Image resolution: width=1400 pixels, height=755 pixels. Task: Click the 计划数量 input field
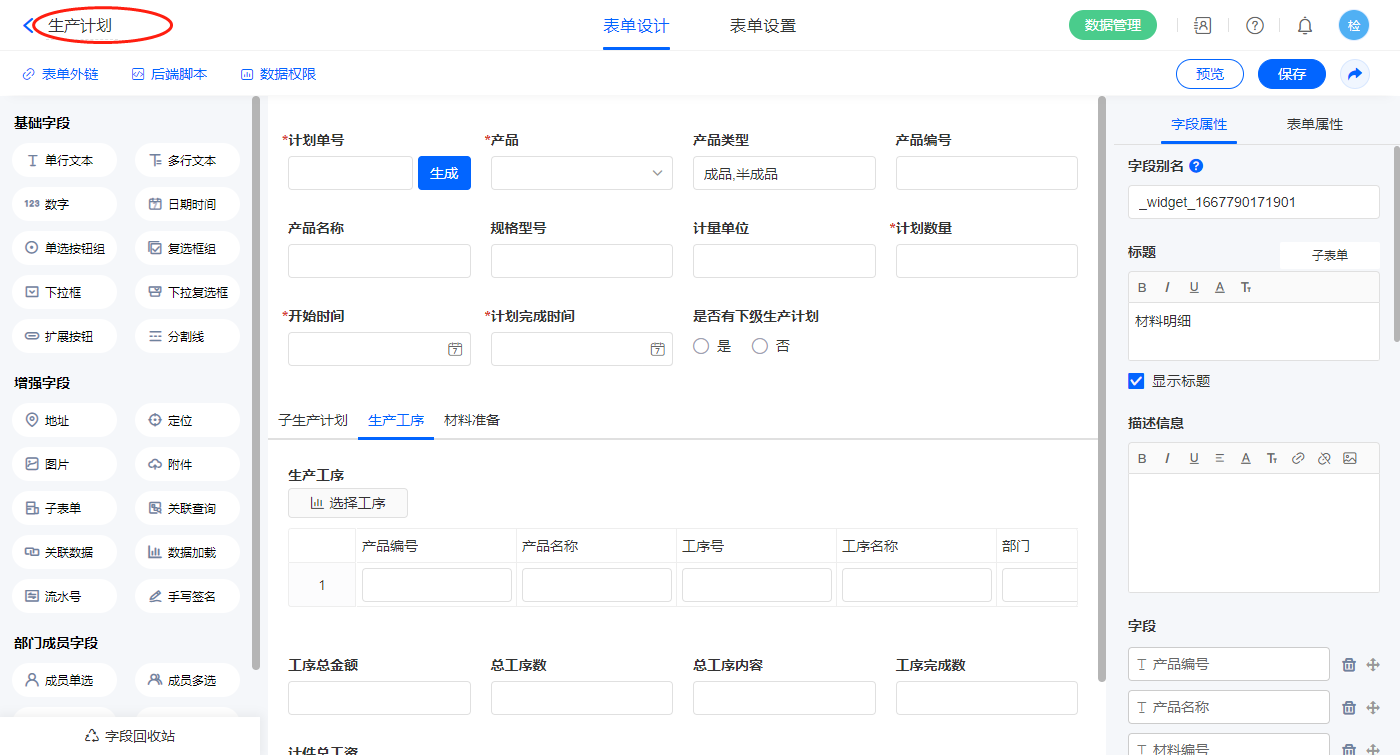986,261
